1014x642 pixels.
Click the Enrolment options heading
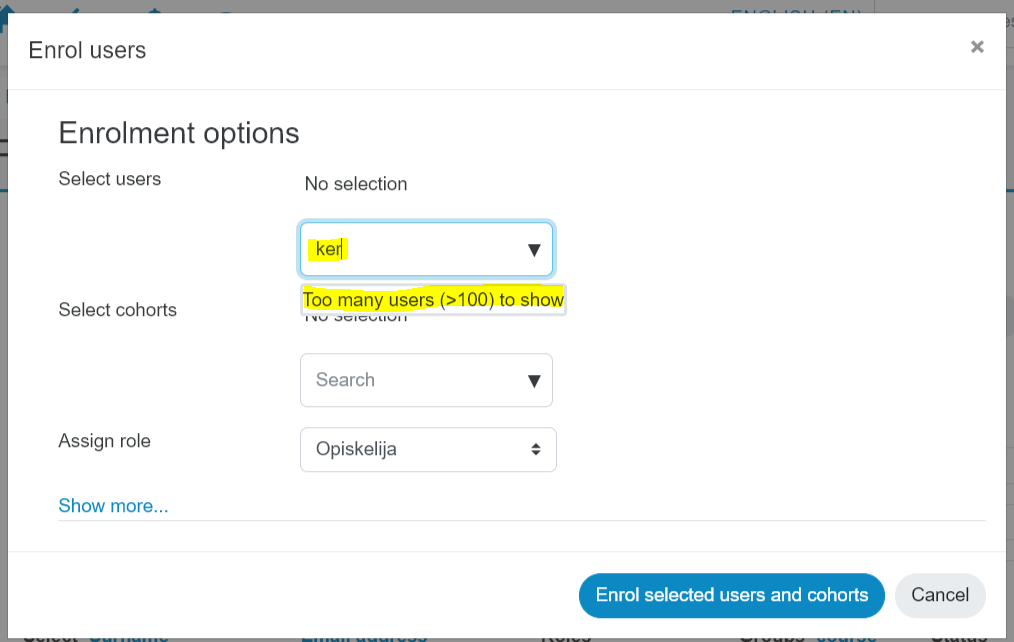click(x=178, y=133)
